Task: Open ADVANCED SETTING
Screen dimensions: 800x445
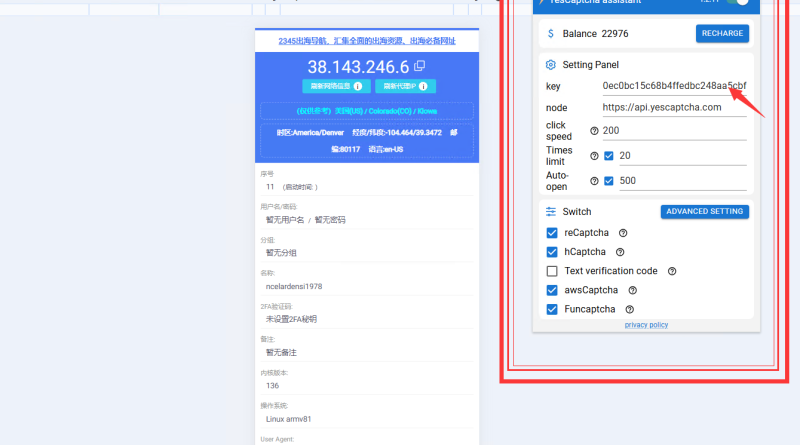Action: (704, 212)
